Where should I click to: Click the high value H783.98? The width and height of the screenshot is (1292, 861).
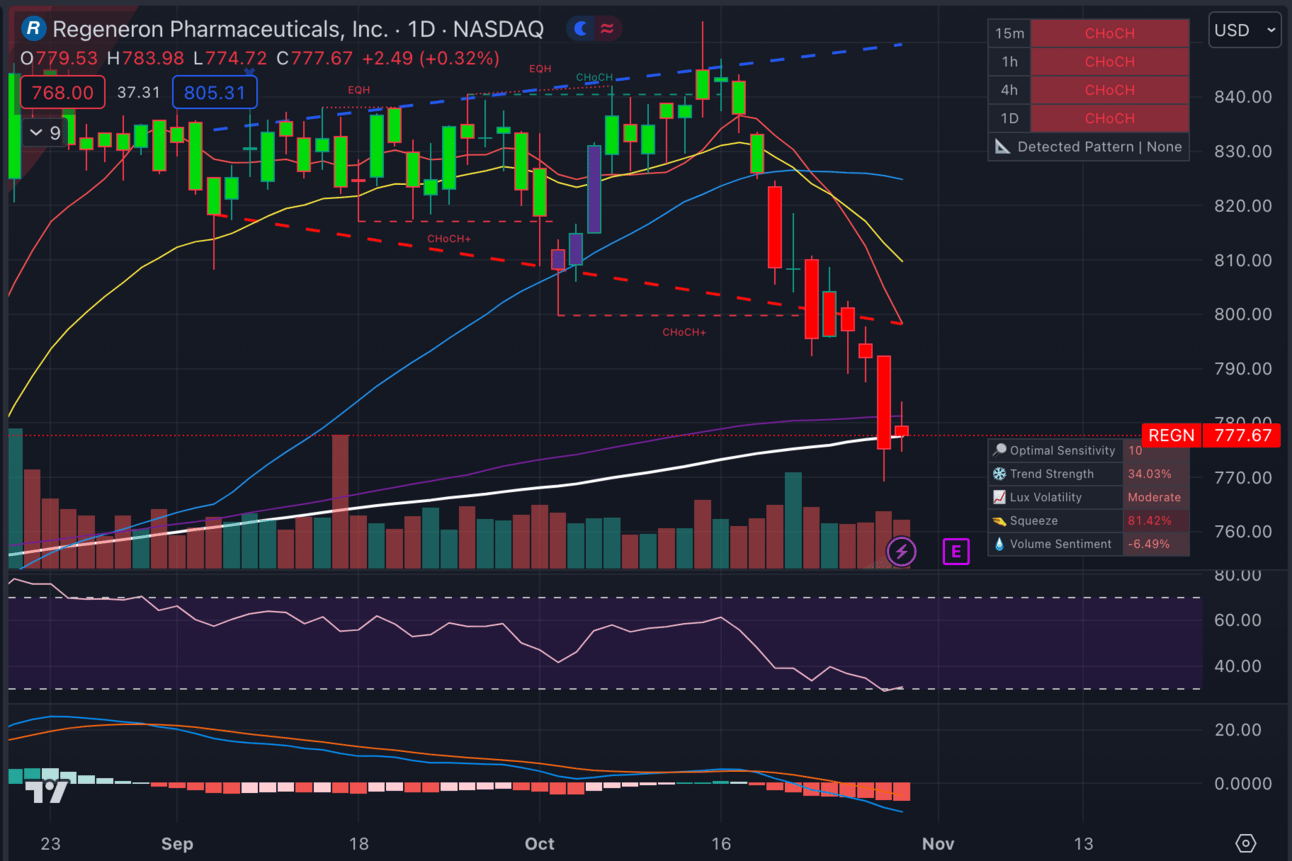click(x=146, y=59)
